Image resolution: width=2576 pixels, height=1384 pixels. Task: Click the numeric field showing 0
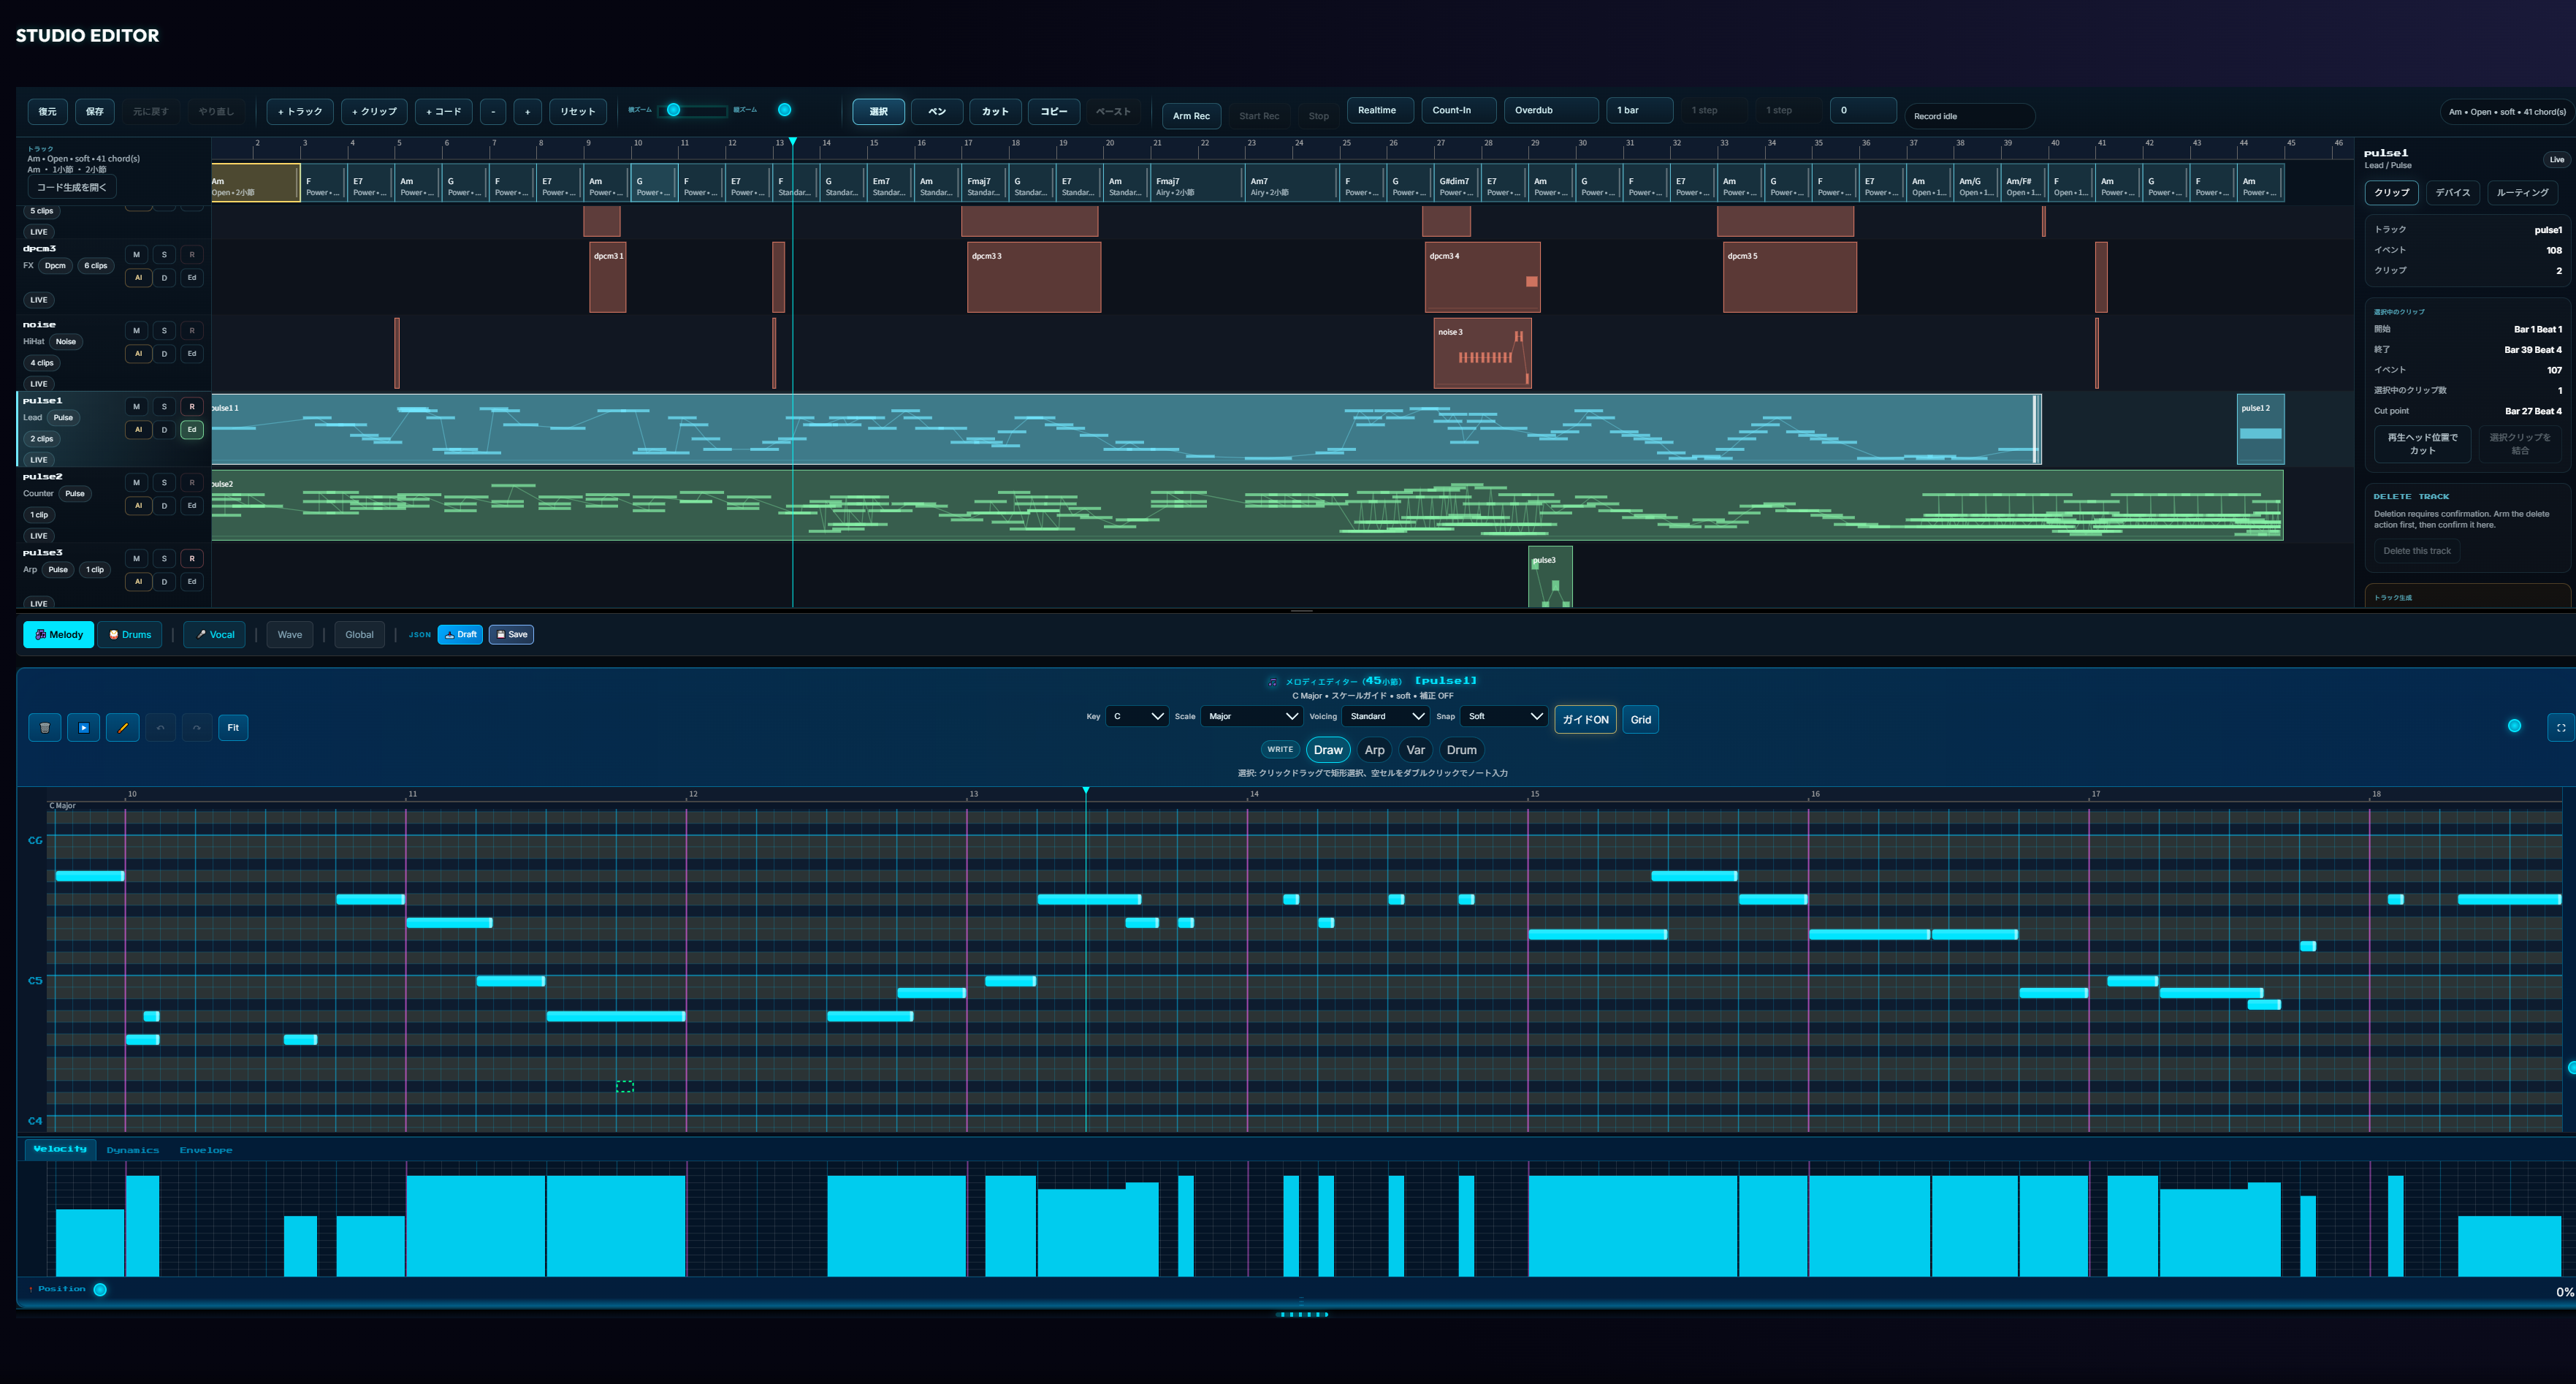(1862, 110)
